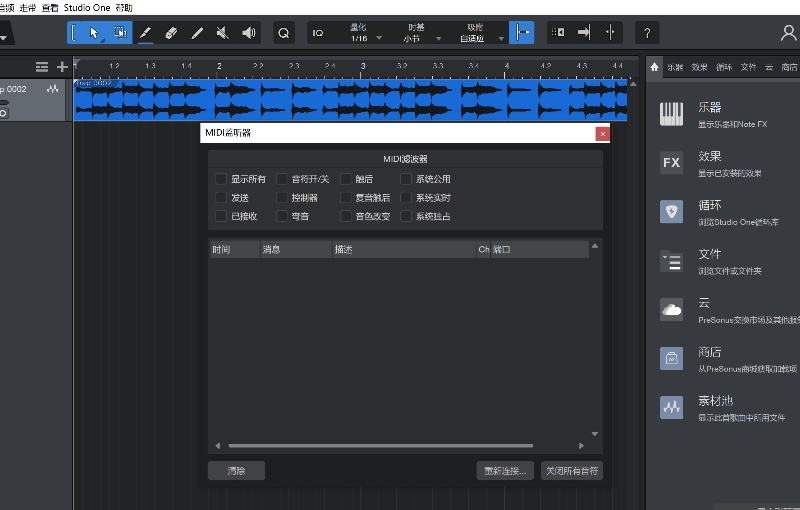Click the IQ input quantize button
The height and width of the screenshot is (510, 800).
(318, 33)
